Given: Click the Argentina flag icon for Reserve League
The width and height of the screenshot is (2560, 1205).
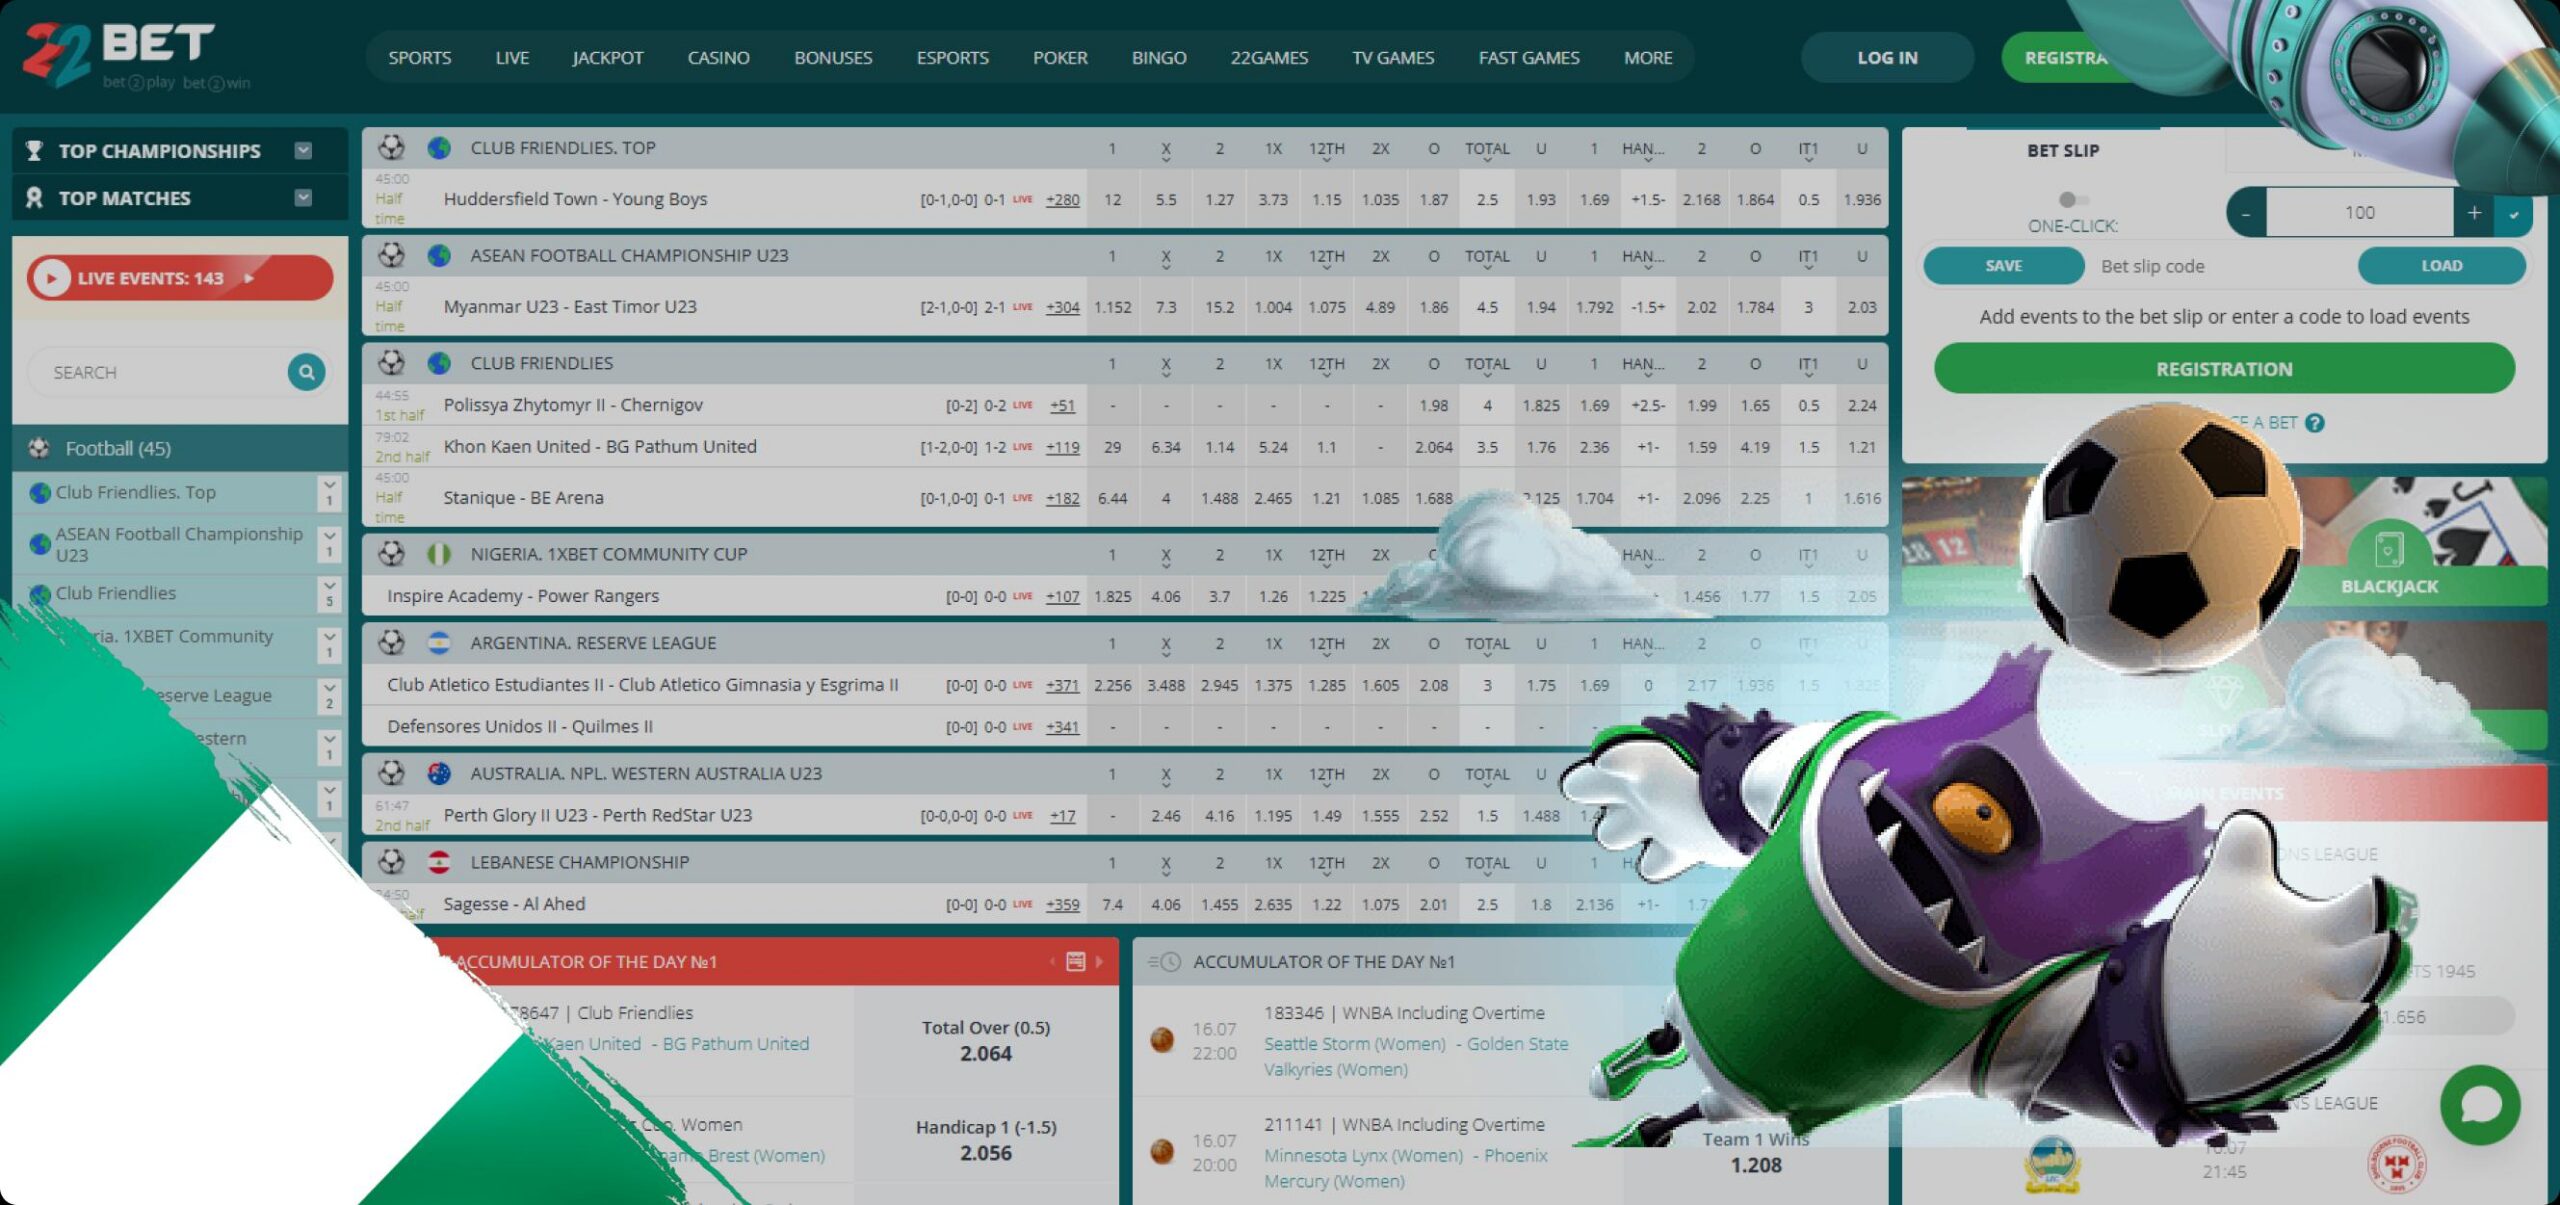Looking at the screenshot, I should coord(438,643).
